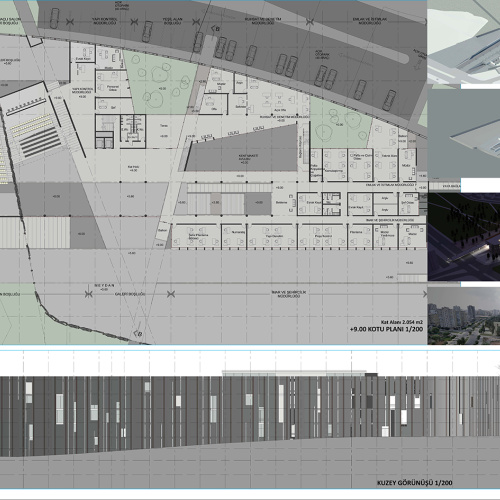
Task: Click the MEYDAN label on the plaza
Action: (x=105, y=287)
